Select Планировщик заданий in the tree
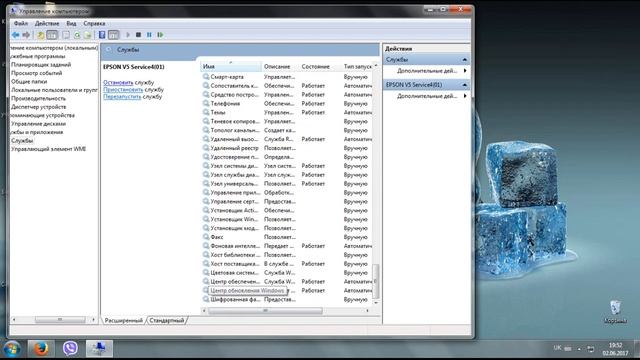This screenshot has width=640, height=360. click(x=41, y=64)
